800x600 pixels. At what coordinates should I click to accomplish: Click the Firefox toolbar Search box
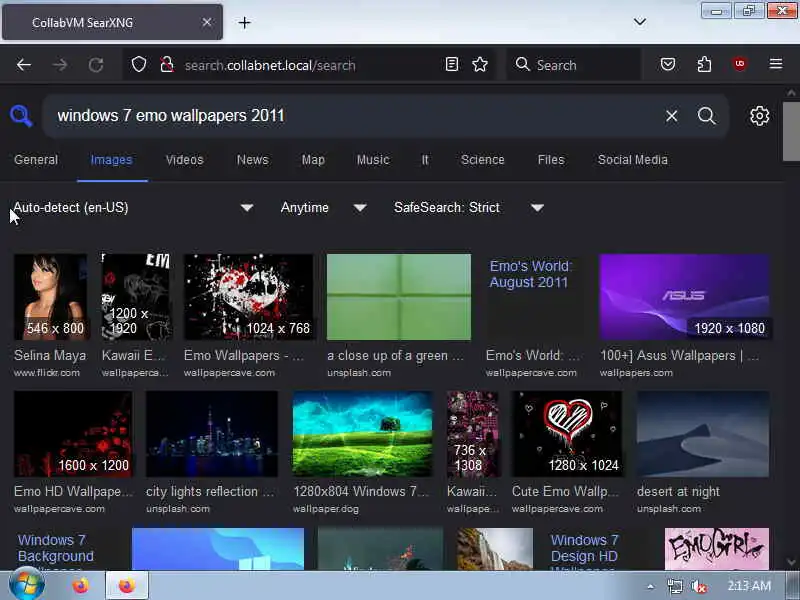[574, 65]
